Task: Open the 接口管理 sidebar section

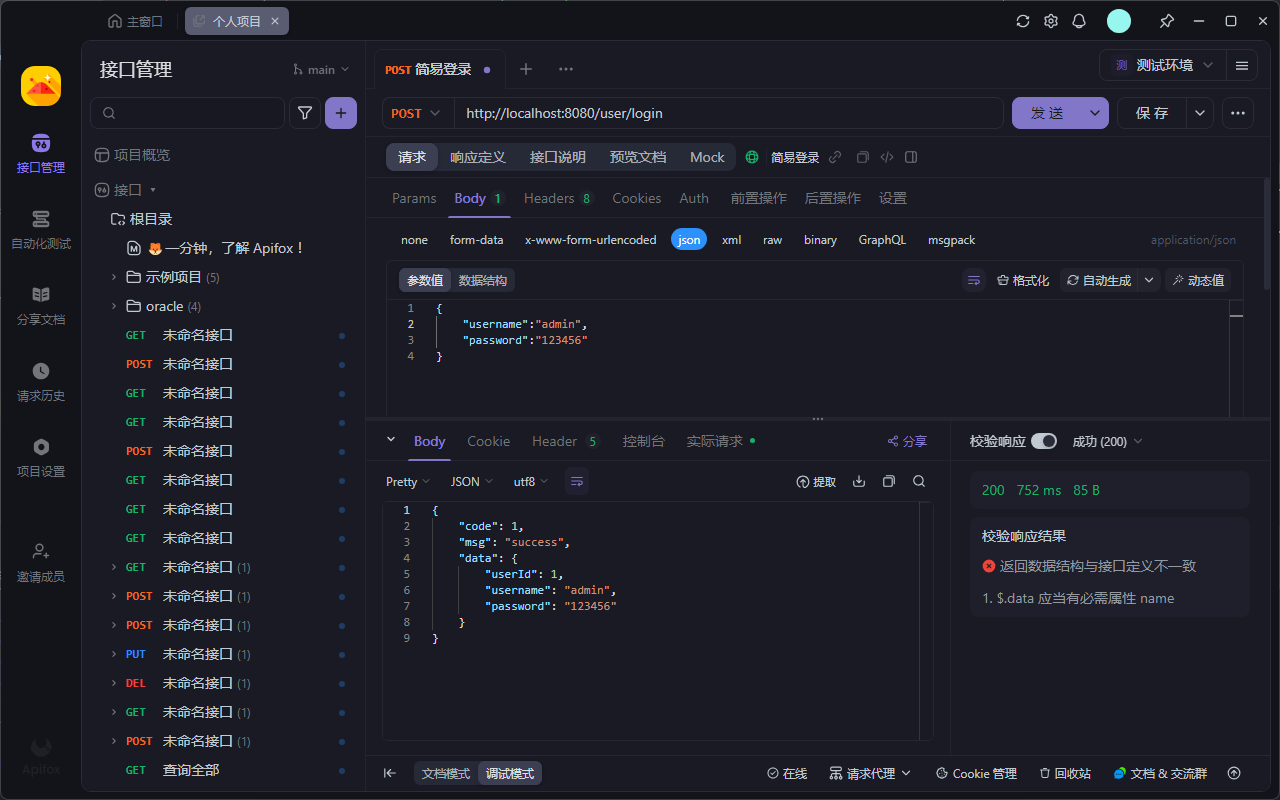Action: 40,153
